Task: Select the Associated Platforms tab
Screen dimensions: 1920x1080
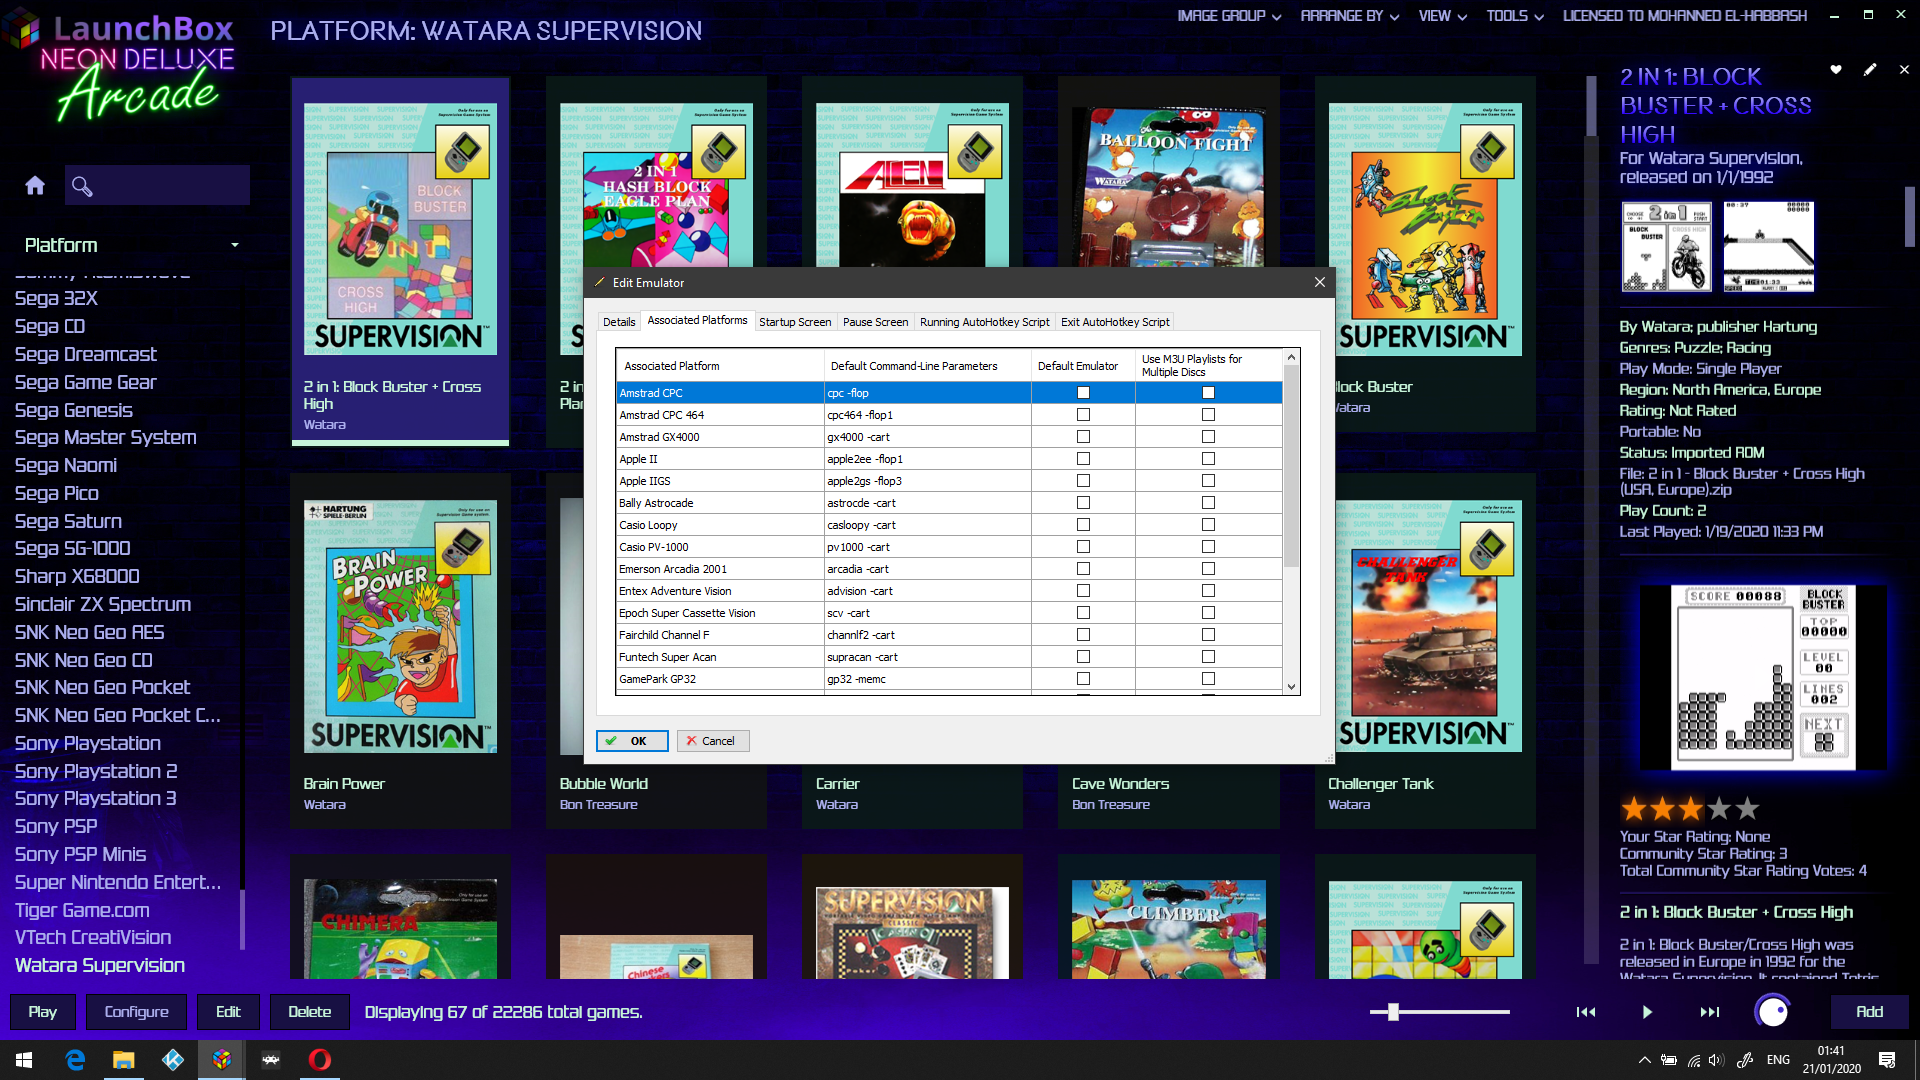Action: click(x=697, y=321)
